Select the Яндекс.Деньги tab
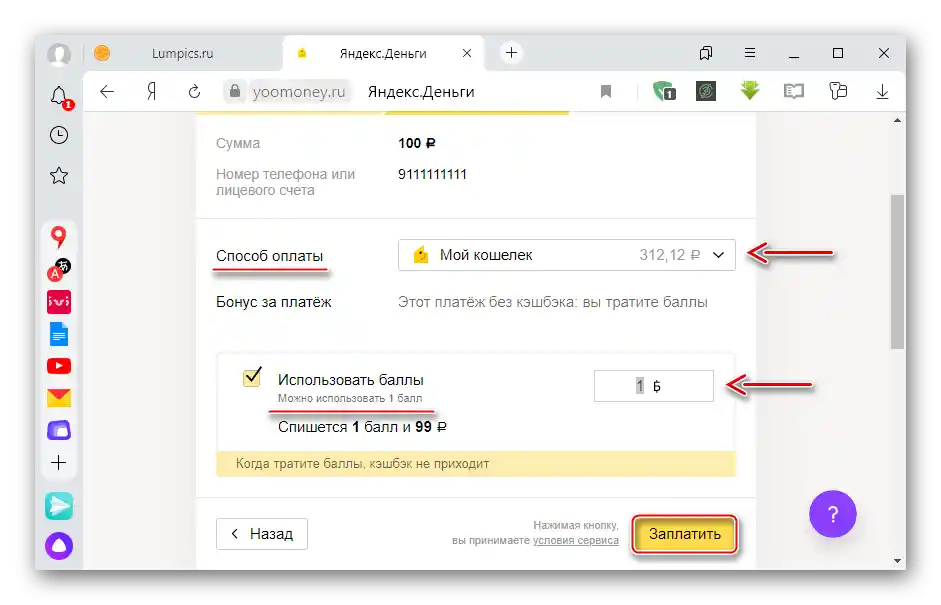Screen dimensions: 941x605 pyautogui.click(x=383, y=53)
